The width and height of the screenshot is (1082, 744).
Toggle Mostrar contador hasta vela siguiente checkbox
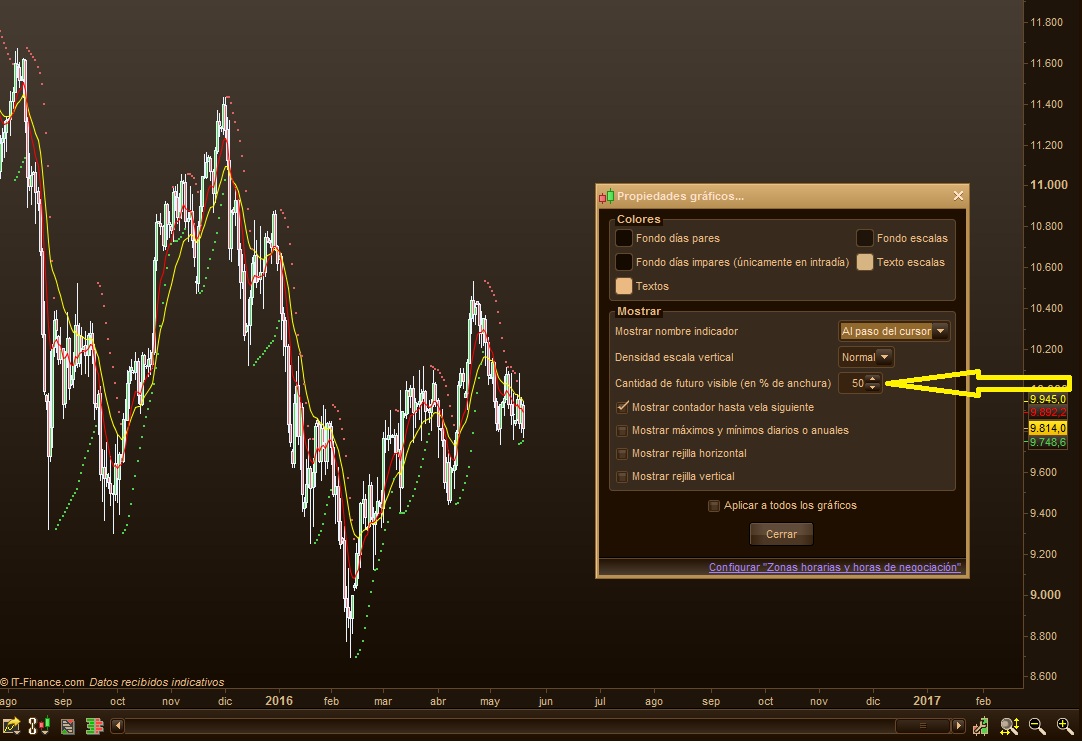tap(622, 407)
